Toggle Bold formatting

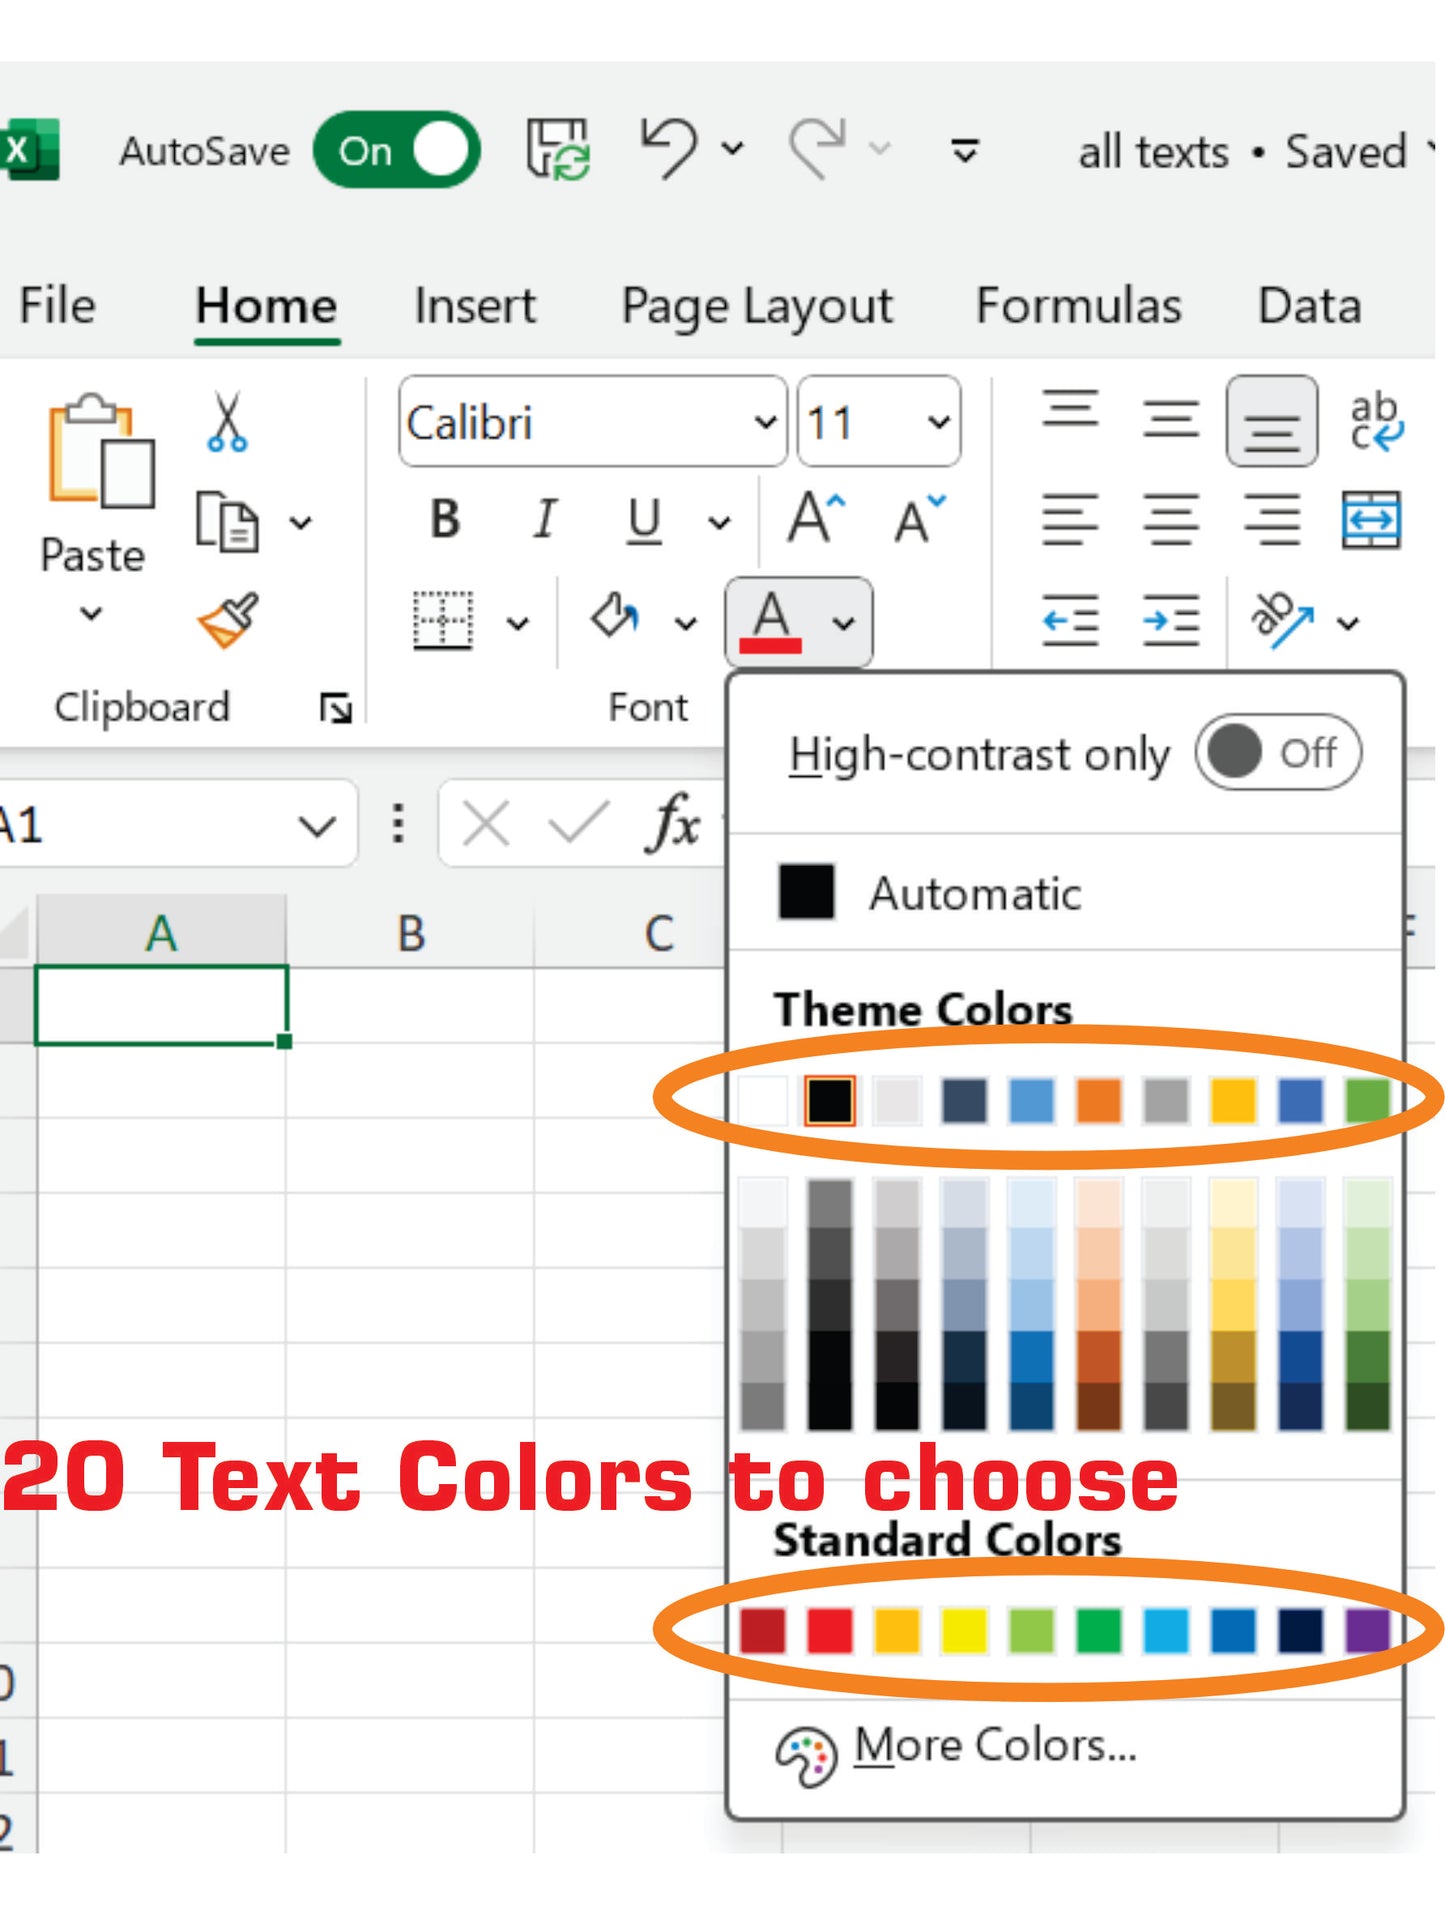(x=445, y=519)
